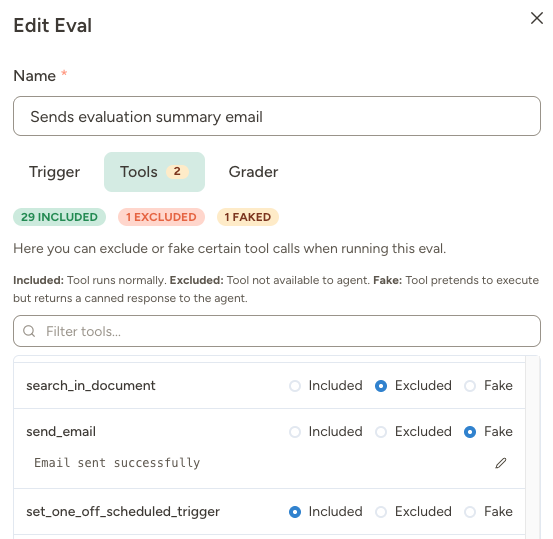Screen dimensions: 553x539
Task: Click the 'Edit Eval' dialog title
Action: pos(53,25)
